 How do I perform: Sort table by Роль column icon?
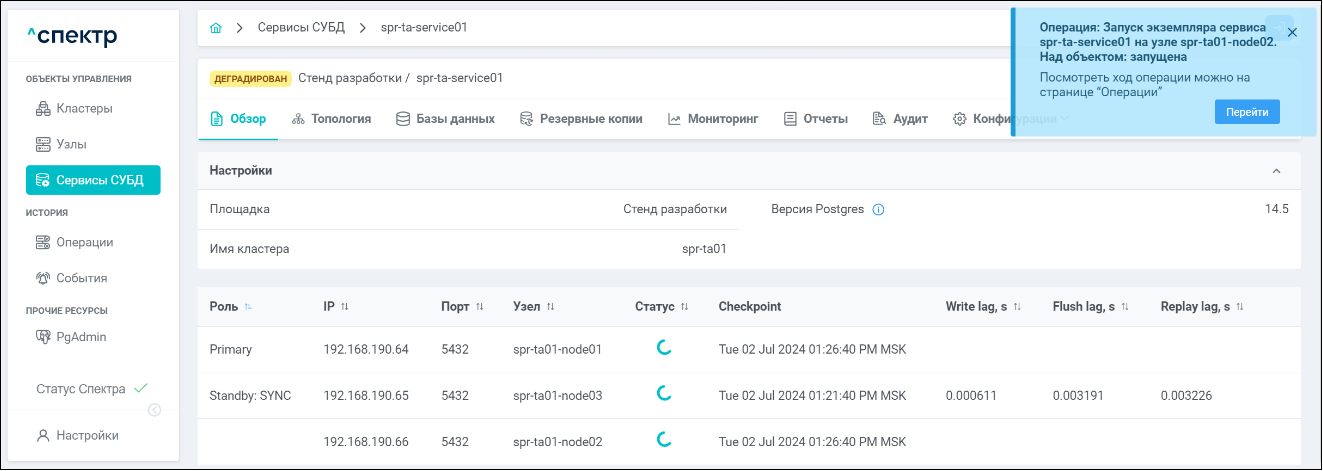tap(248, 307)
